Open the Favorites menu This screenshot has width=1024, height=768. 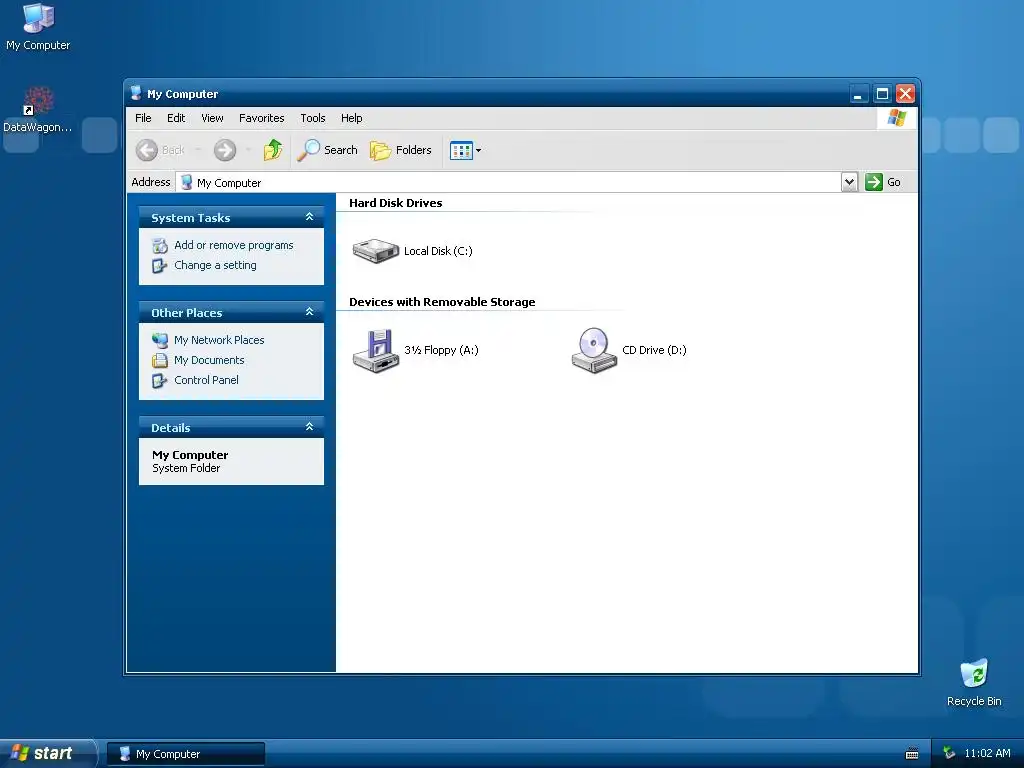(261, 118)
